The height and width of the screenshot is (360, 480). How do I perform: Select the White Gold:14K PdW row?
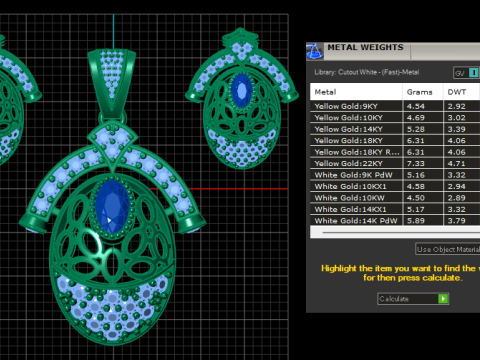click(395, 221)
